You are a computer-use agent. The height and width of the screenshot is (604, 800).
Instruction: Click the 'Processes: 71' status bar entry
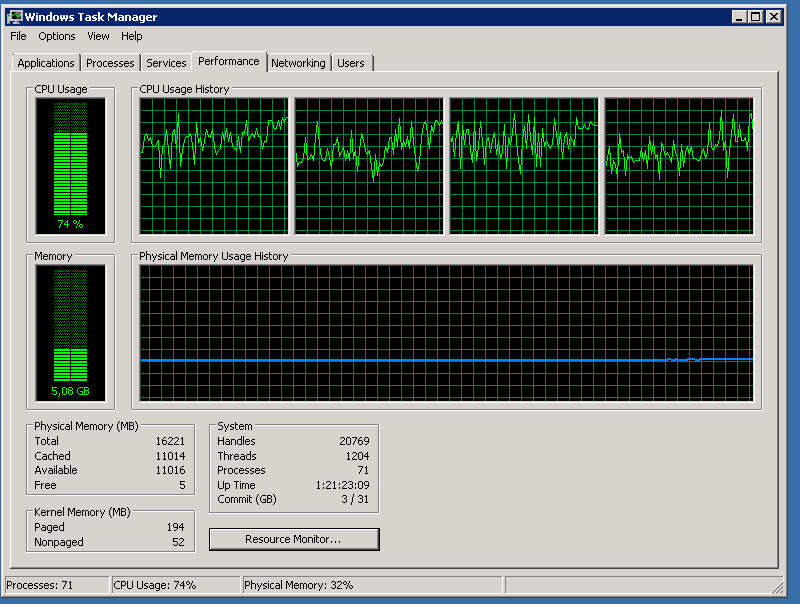pyautogui.click(x=57, y=585)
